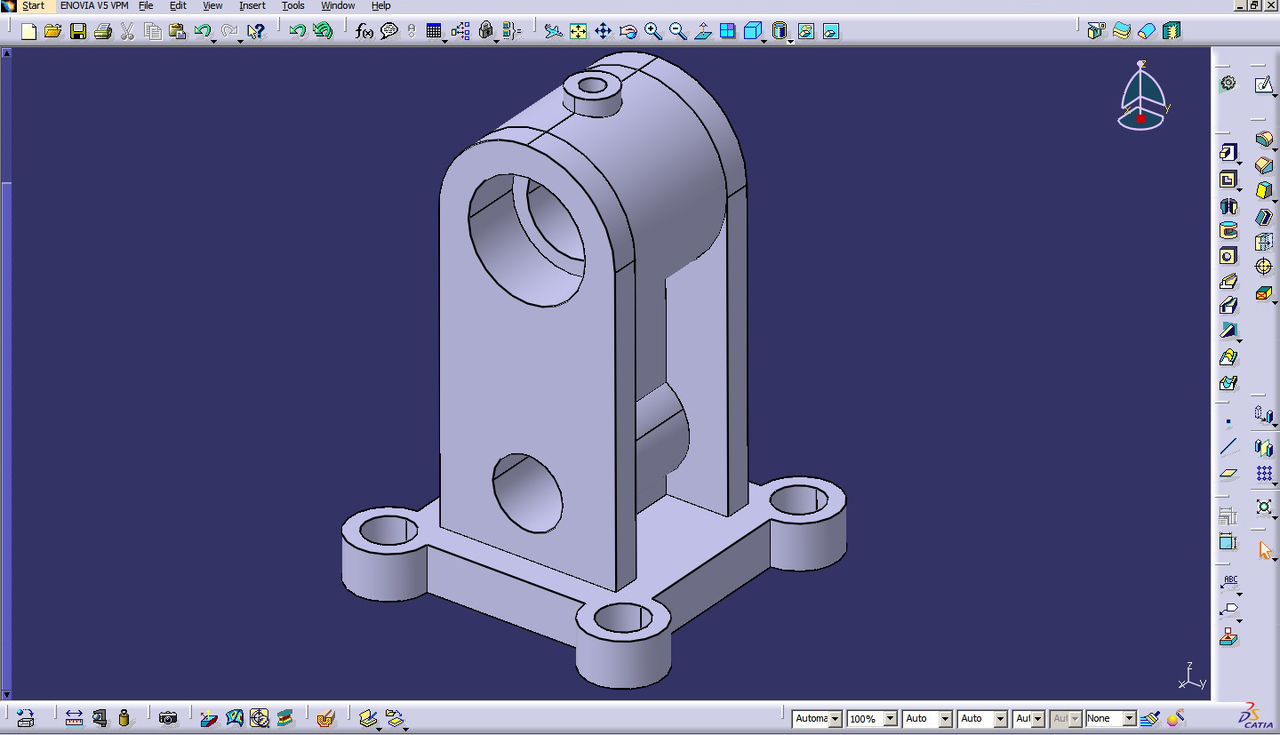Fit All In the view
Screen dimensions: 1280x735
click(x=578, y=31)
